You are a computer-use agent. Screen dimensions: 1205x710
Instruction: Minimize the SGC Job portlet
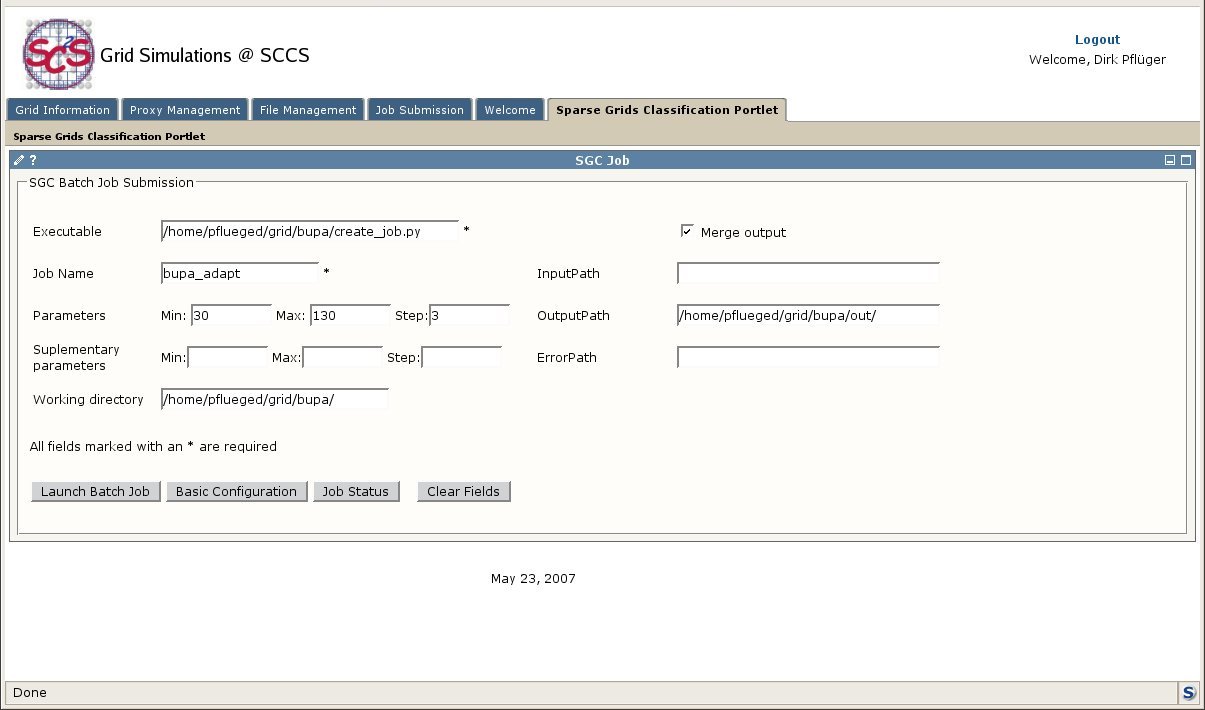point(1170,160)
